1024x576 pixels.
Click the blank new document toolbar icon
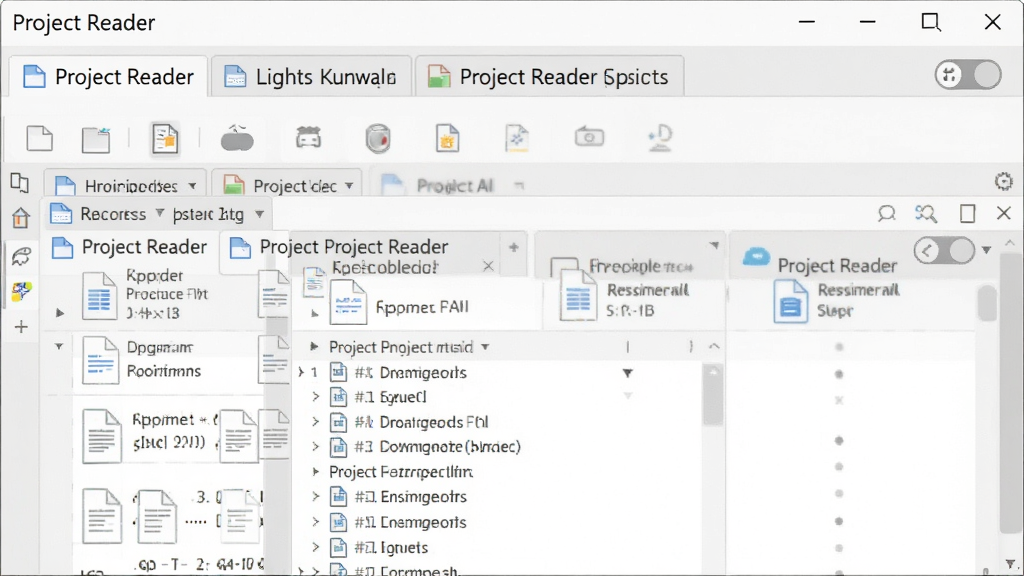pyautogui.click(x=40, y=138)
